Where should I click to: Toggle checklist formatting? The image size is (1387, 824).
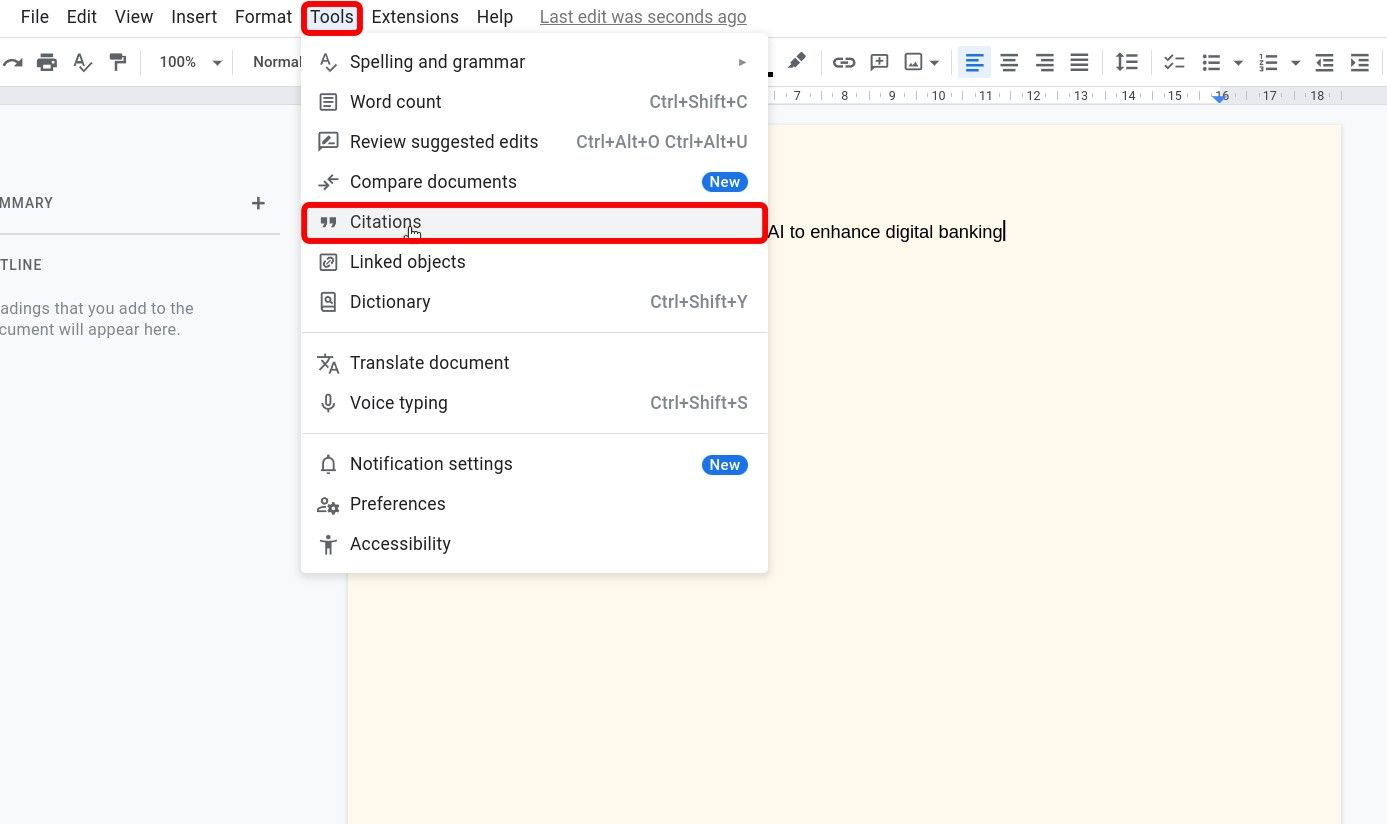click(x=1174, y=61)
